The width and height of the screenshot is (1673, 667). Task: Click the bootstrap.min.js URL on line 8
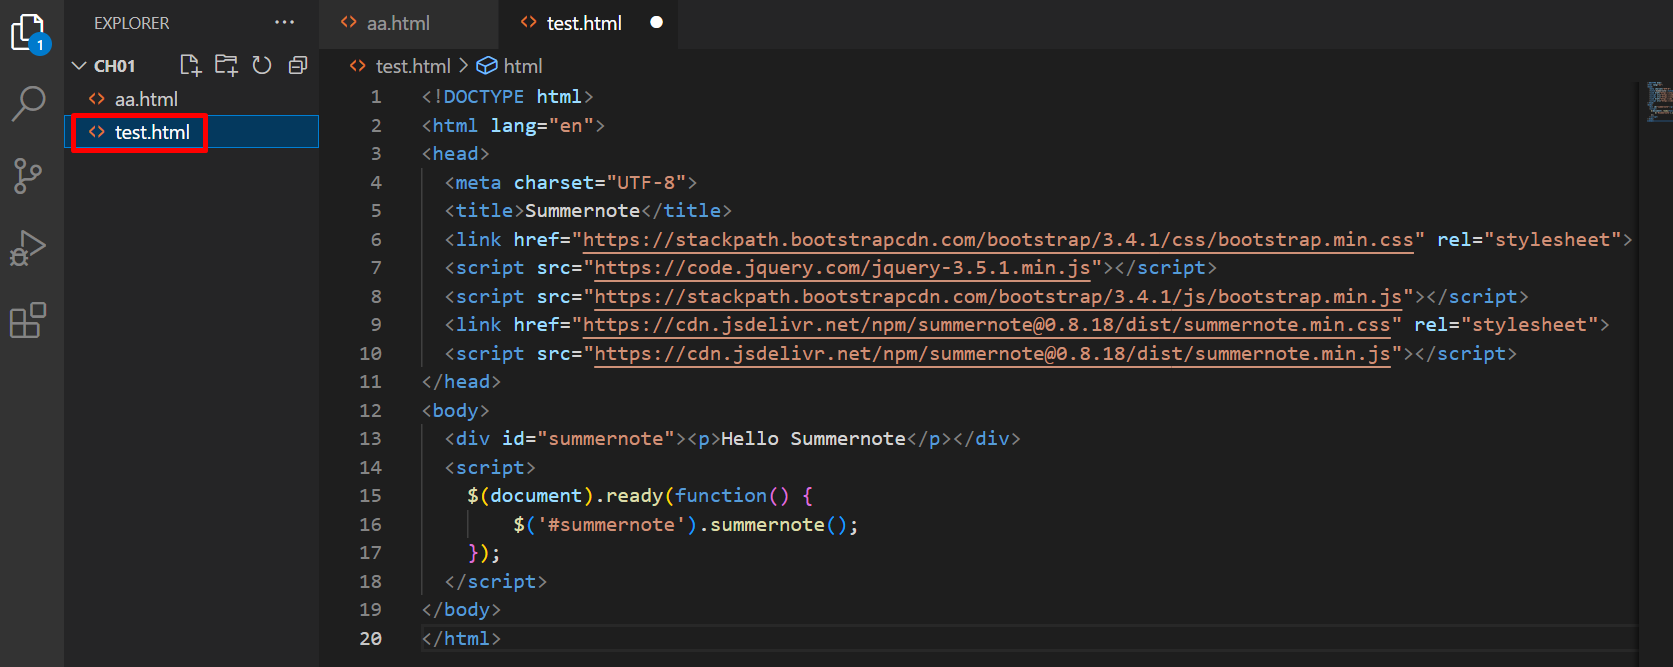[x=998, y=297]
